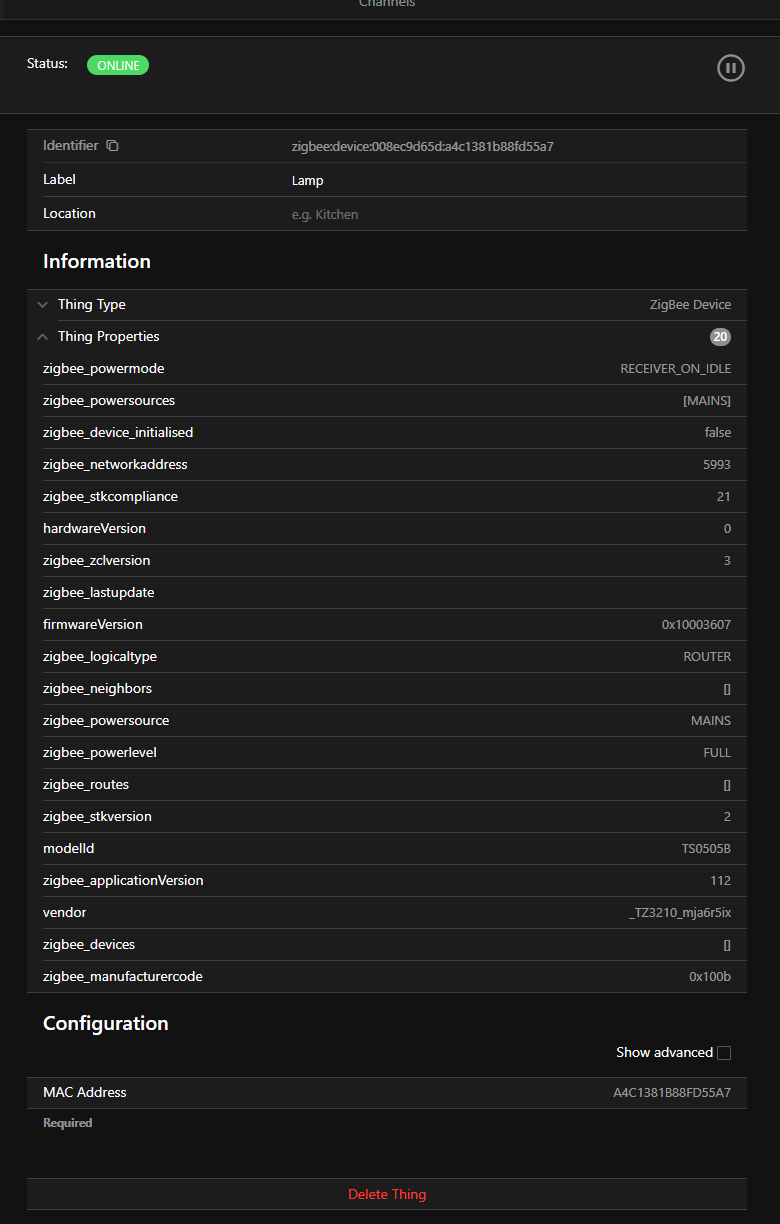Click the vendor value _TZ3210_mja6r5ix
Image resolution: width=780 pixels, height=1224 pixels.
pyautogui.click(x=679, y=913)
